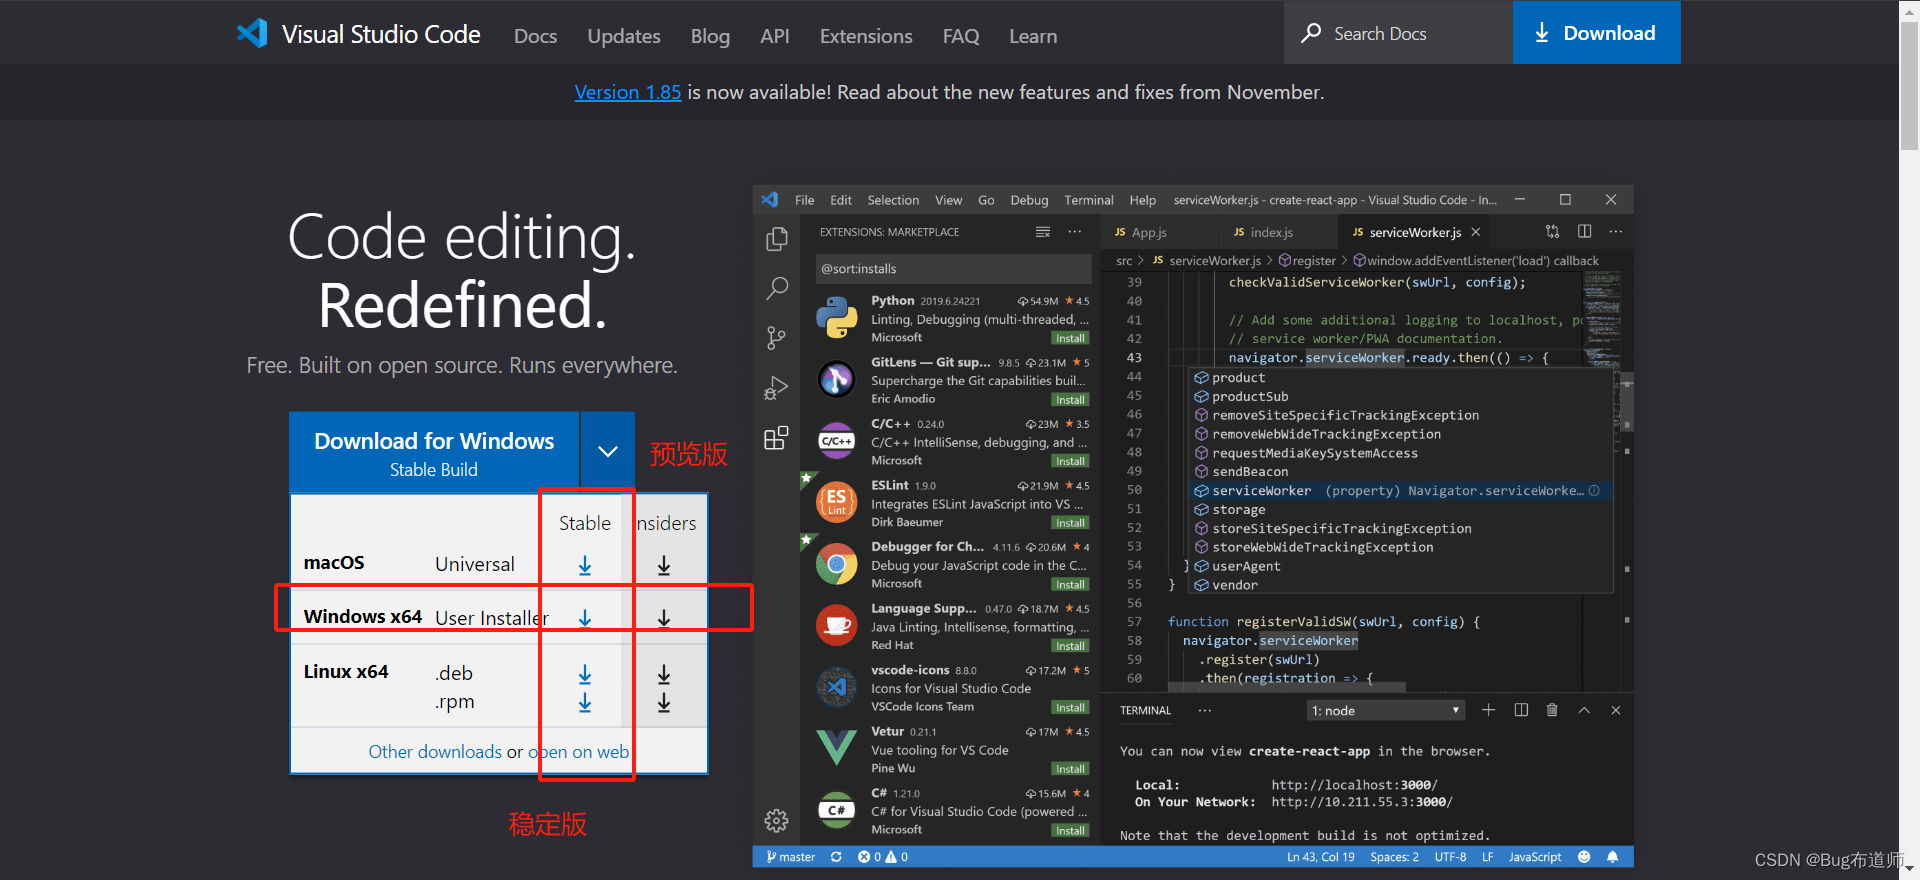This screenshot has width=1920, height=880.
Task: Install the C/C++ extension
Action: pyautogui.click(x=1070, y=461)
